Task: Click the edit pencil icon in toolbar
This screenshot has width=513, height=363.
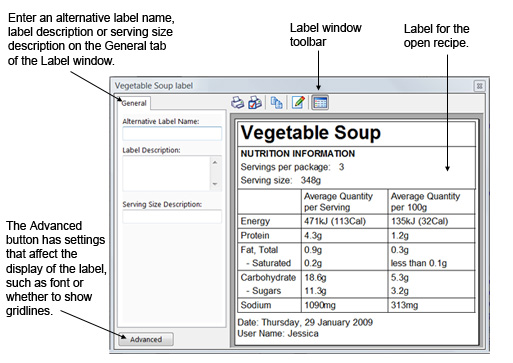Action: point(298,102)
